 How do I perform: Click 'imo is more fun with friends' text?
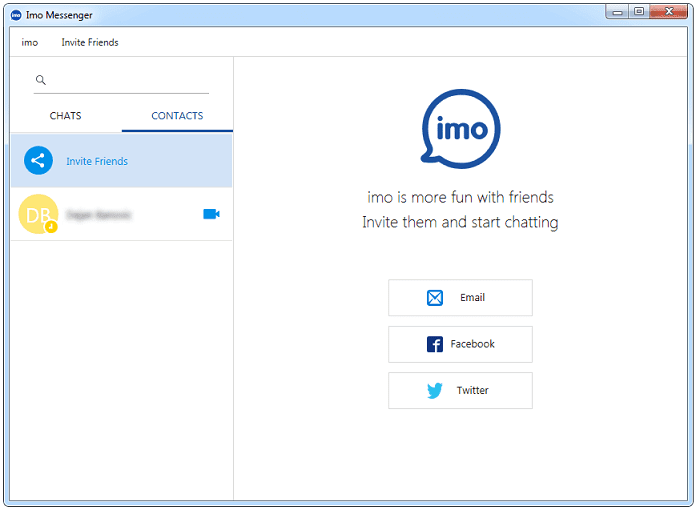click(x=460, y=197)
